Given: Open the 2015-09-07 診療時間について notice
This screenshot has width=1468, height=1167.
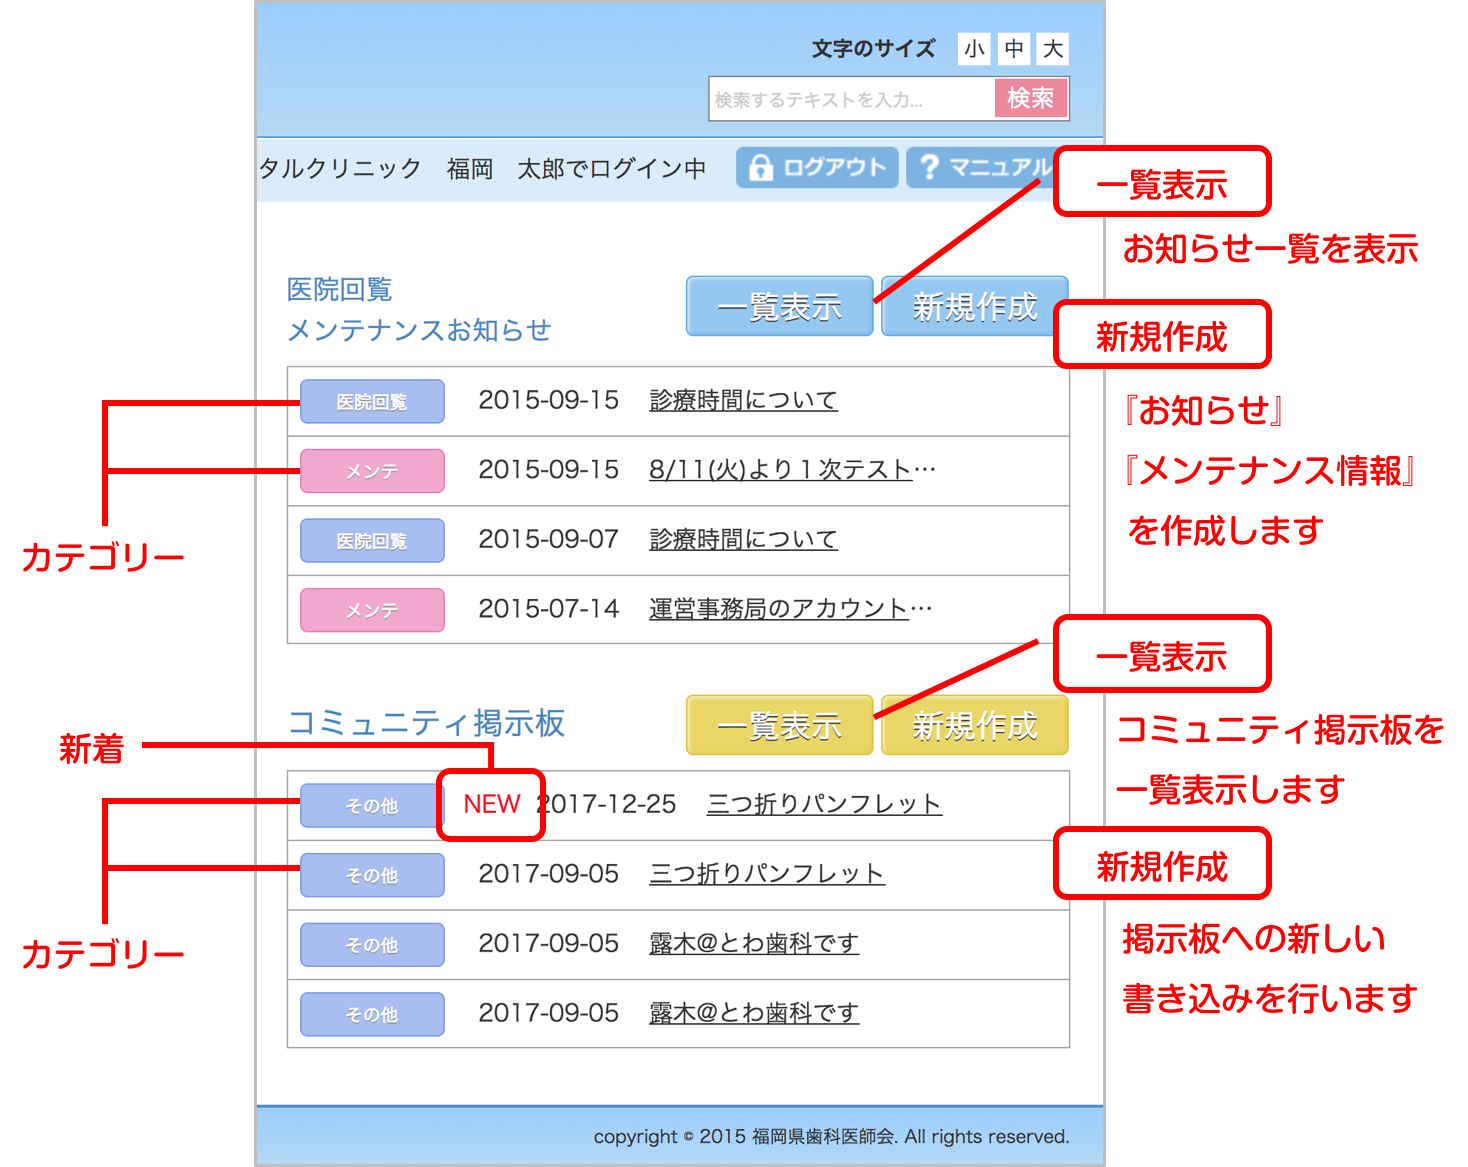Looking at the screenshot, I should 743,540.
